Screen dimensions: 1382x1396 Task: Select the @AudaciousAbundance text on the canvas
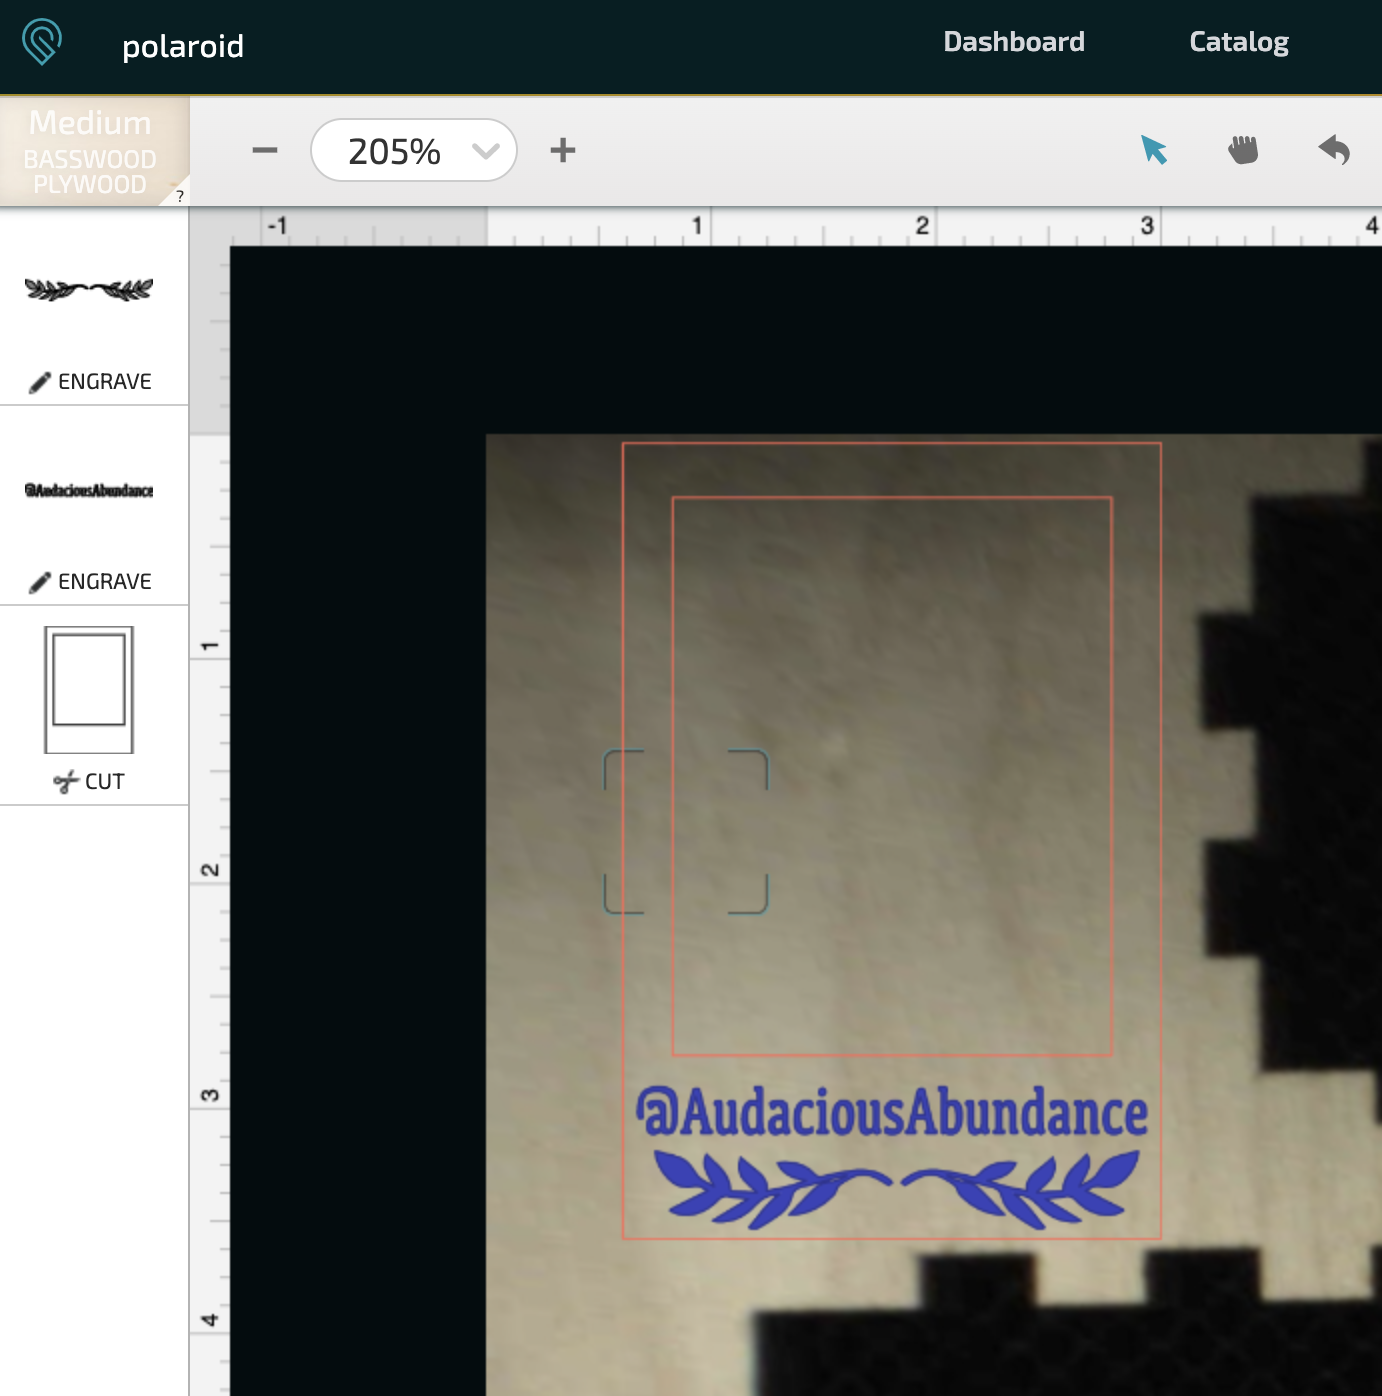pyautogui.click(x=893, y=1113)
